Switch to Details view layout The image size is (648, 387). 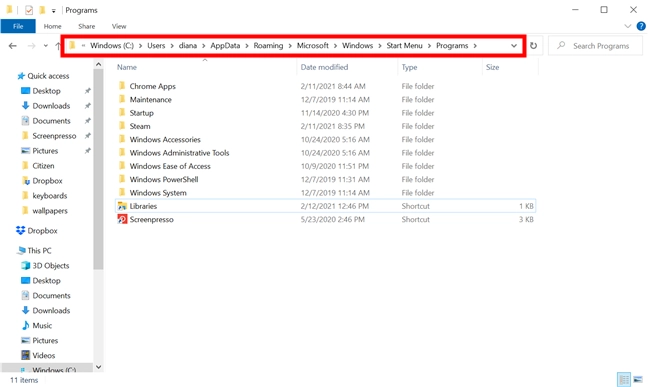[624, 379]
